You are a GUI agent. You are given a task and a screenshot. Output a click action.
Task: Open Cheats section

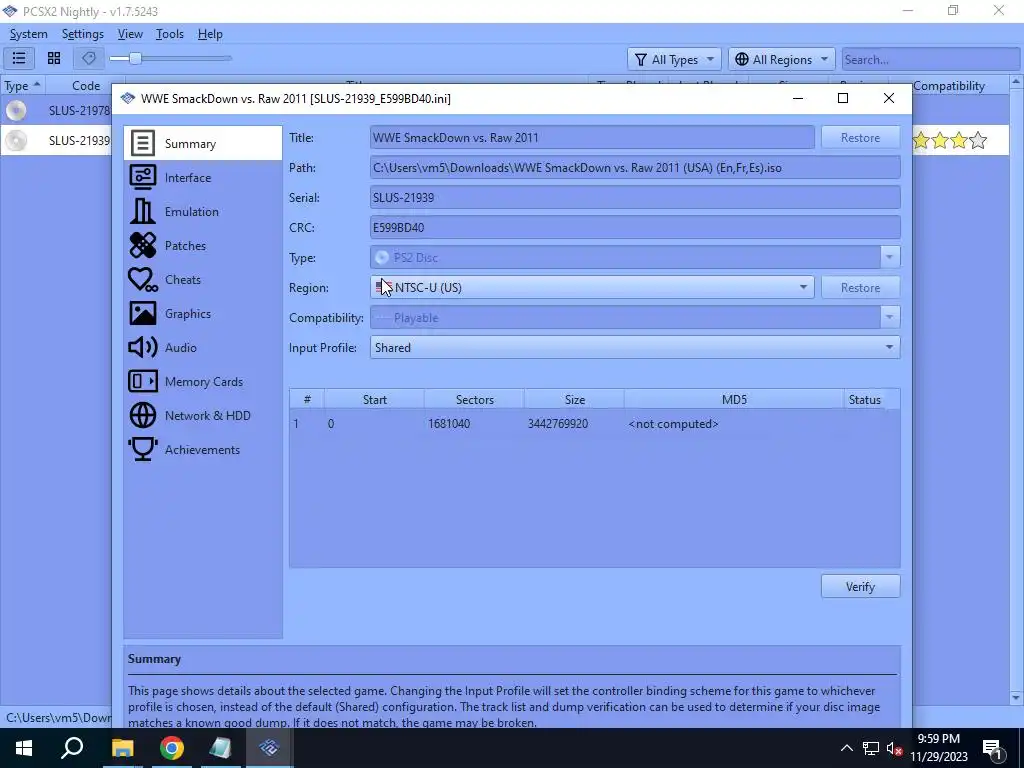(202, 280)
